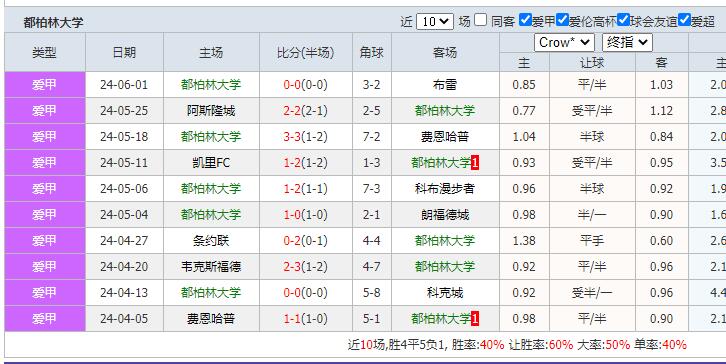Select the date cell 24-04-20

(124, 266)
